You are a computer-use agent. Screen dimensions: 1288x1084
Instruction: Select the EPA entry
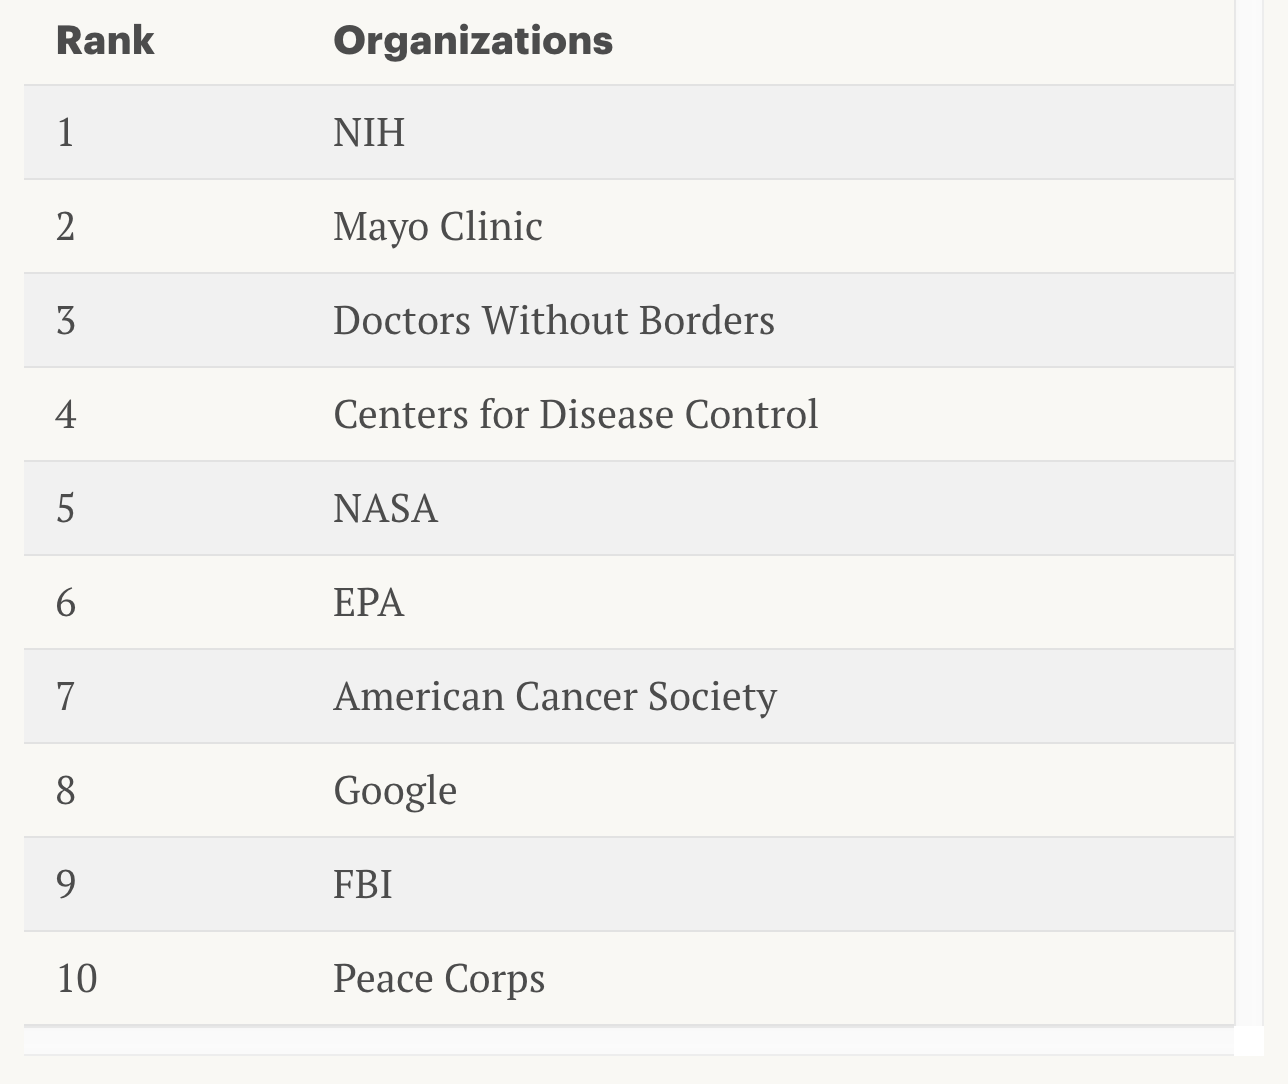368,603
